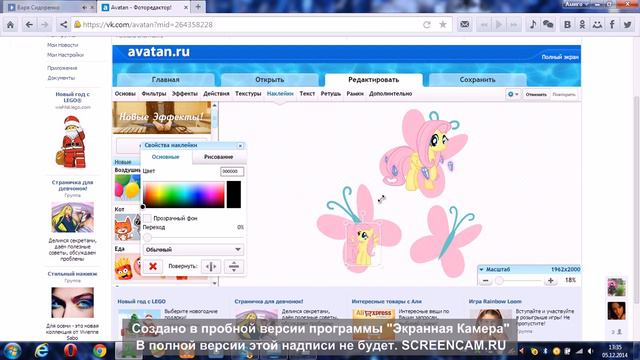
Task: Switch to Открыть tab
Action: 269,80
